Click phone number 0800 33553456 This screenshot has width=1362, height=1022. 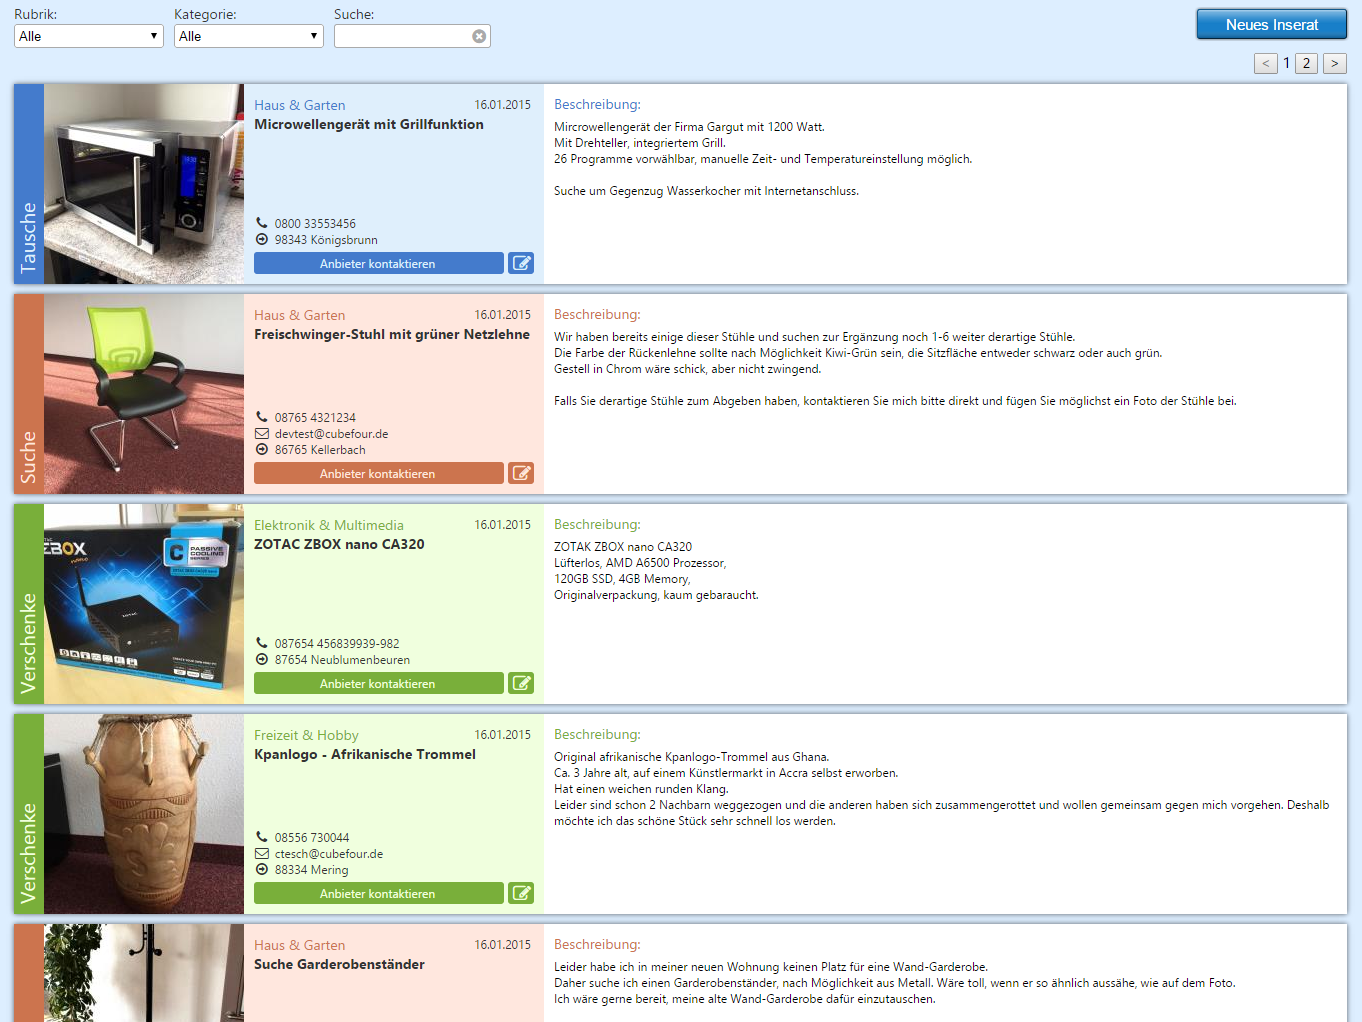[x=315, y=224]
